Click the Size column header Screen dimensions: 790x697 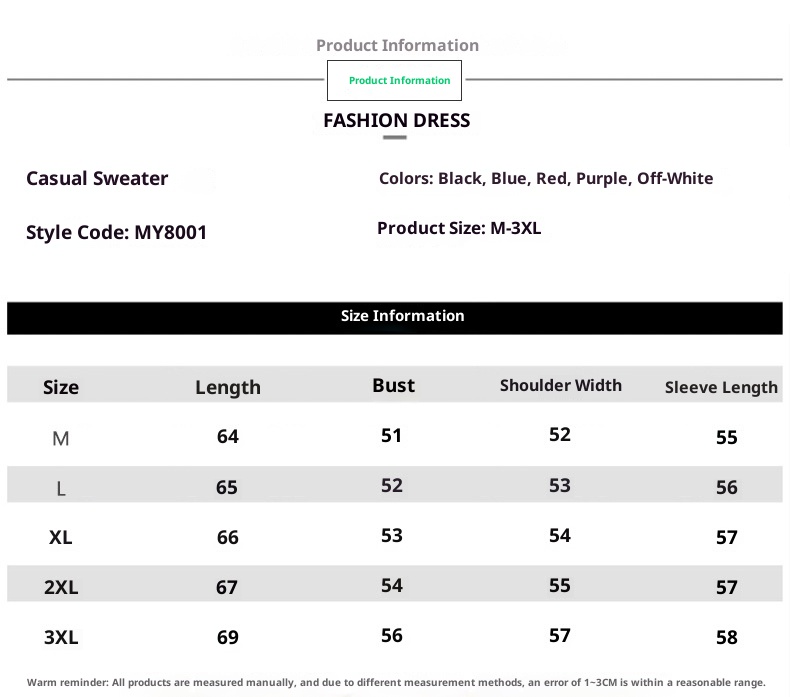[61, 387]
